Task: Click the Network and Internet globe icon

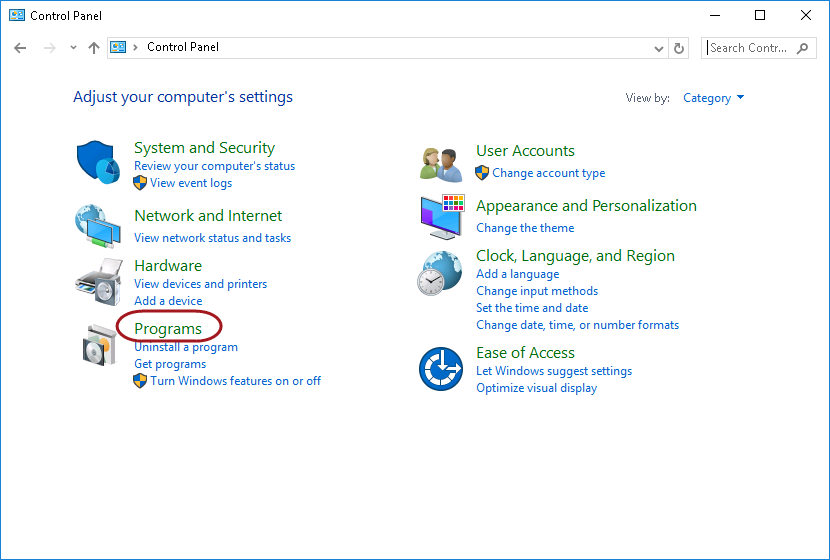Action: (x=98, y=225)
